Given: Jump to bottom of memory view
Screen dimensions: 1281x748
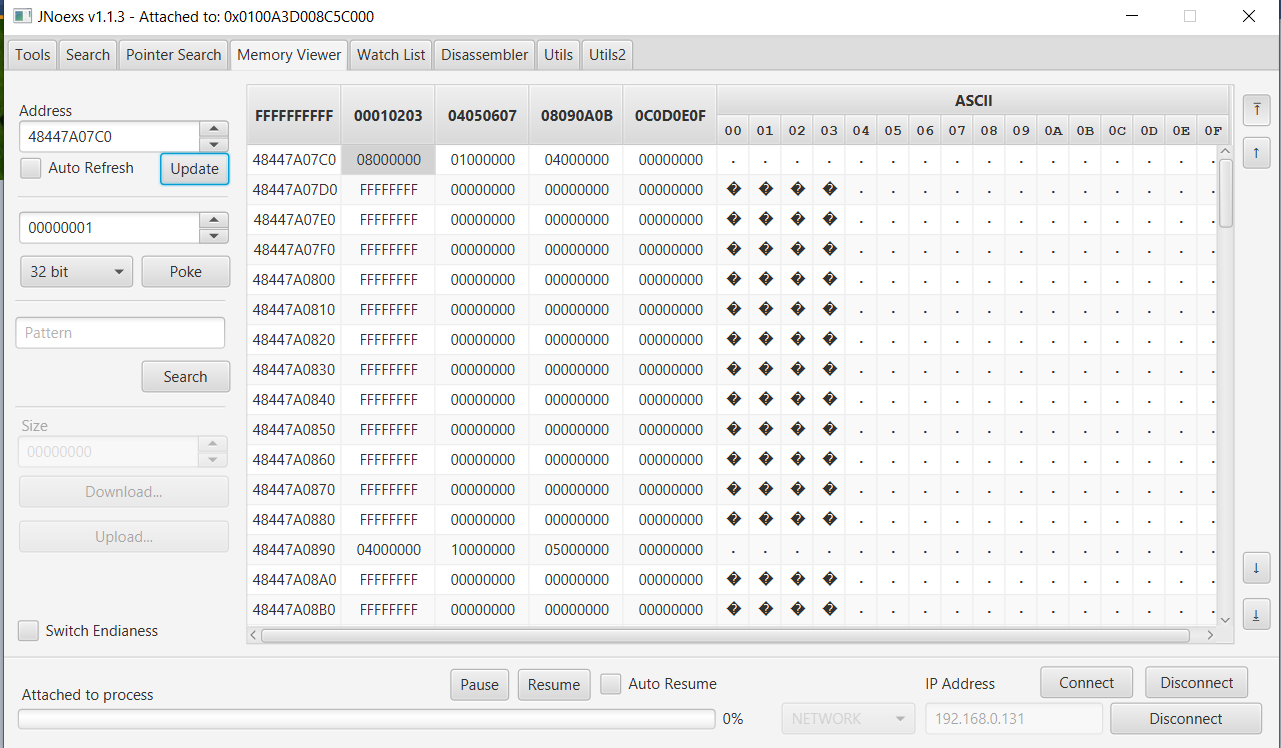Looking at the screenshot, I should [x=1256, y=613].
